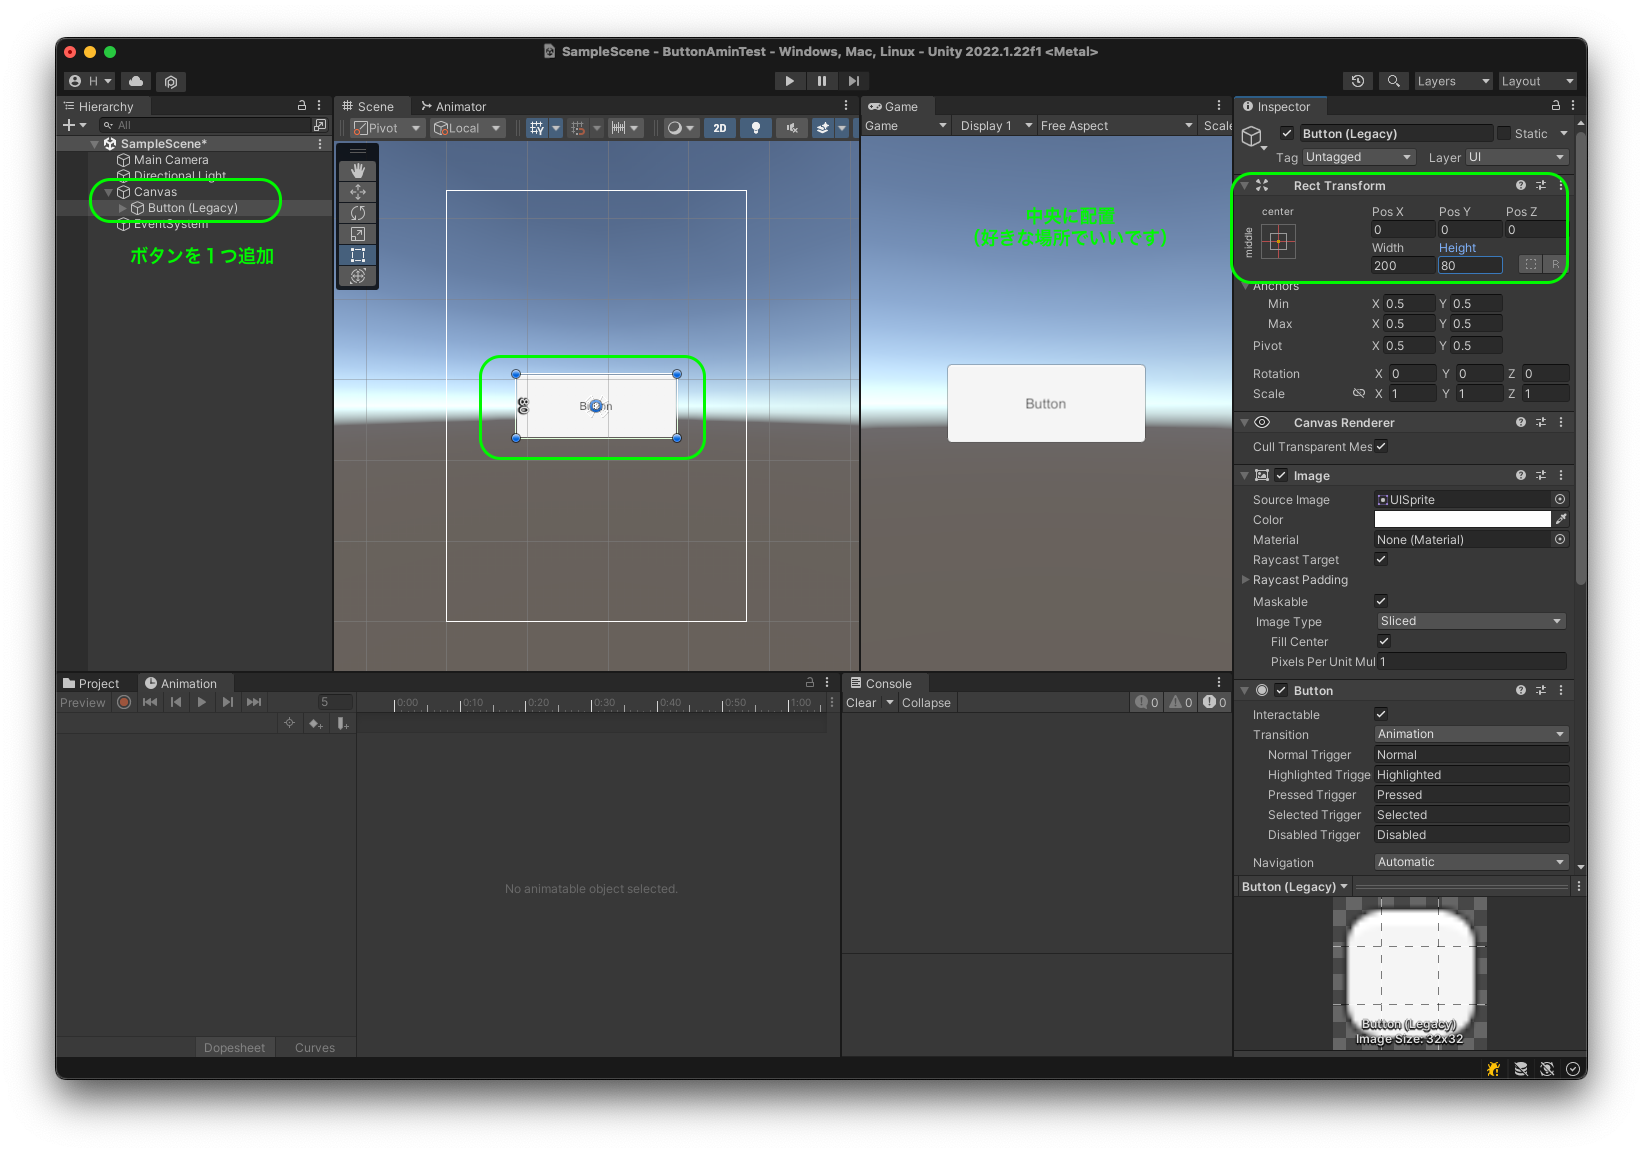Select the Move tool
The image size is (1643, 1153).
point(358,191)
